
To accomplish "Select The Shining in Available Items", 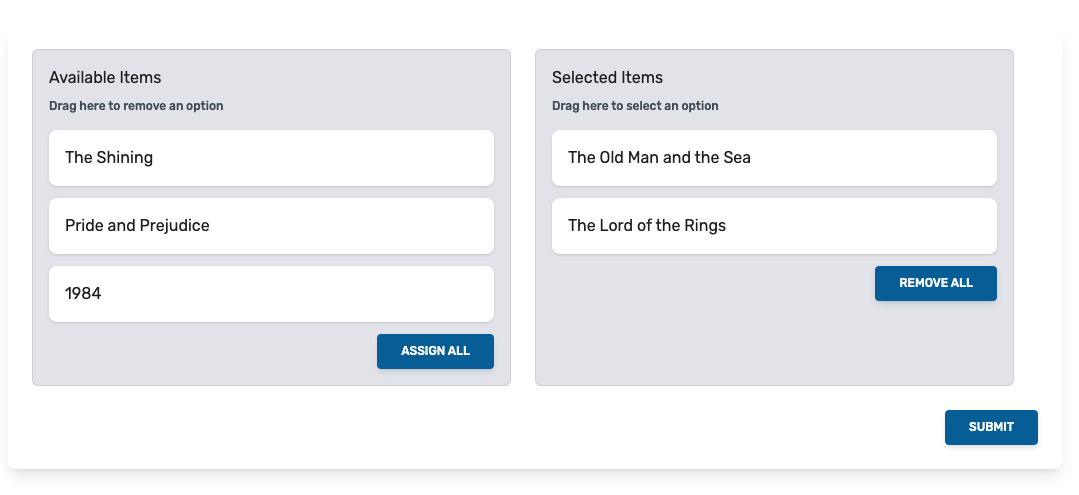I will tap(271, 158).
